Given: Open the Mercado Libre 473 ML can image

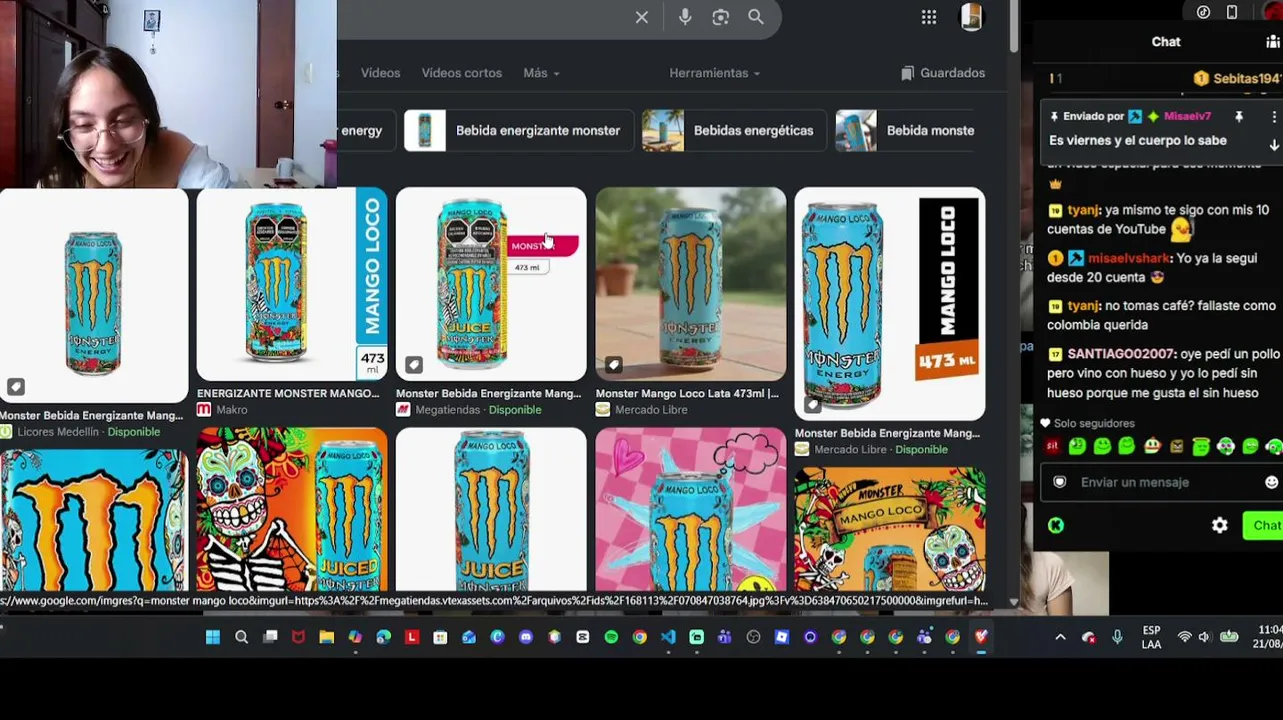Looking at the screenshot, I should point(890,304).
